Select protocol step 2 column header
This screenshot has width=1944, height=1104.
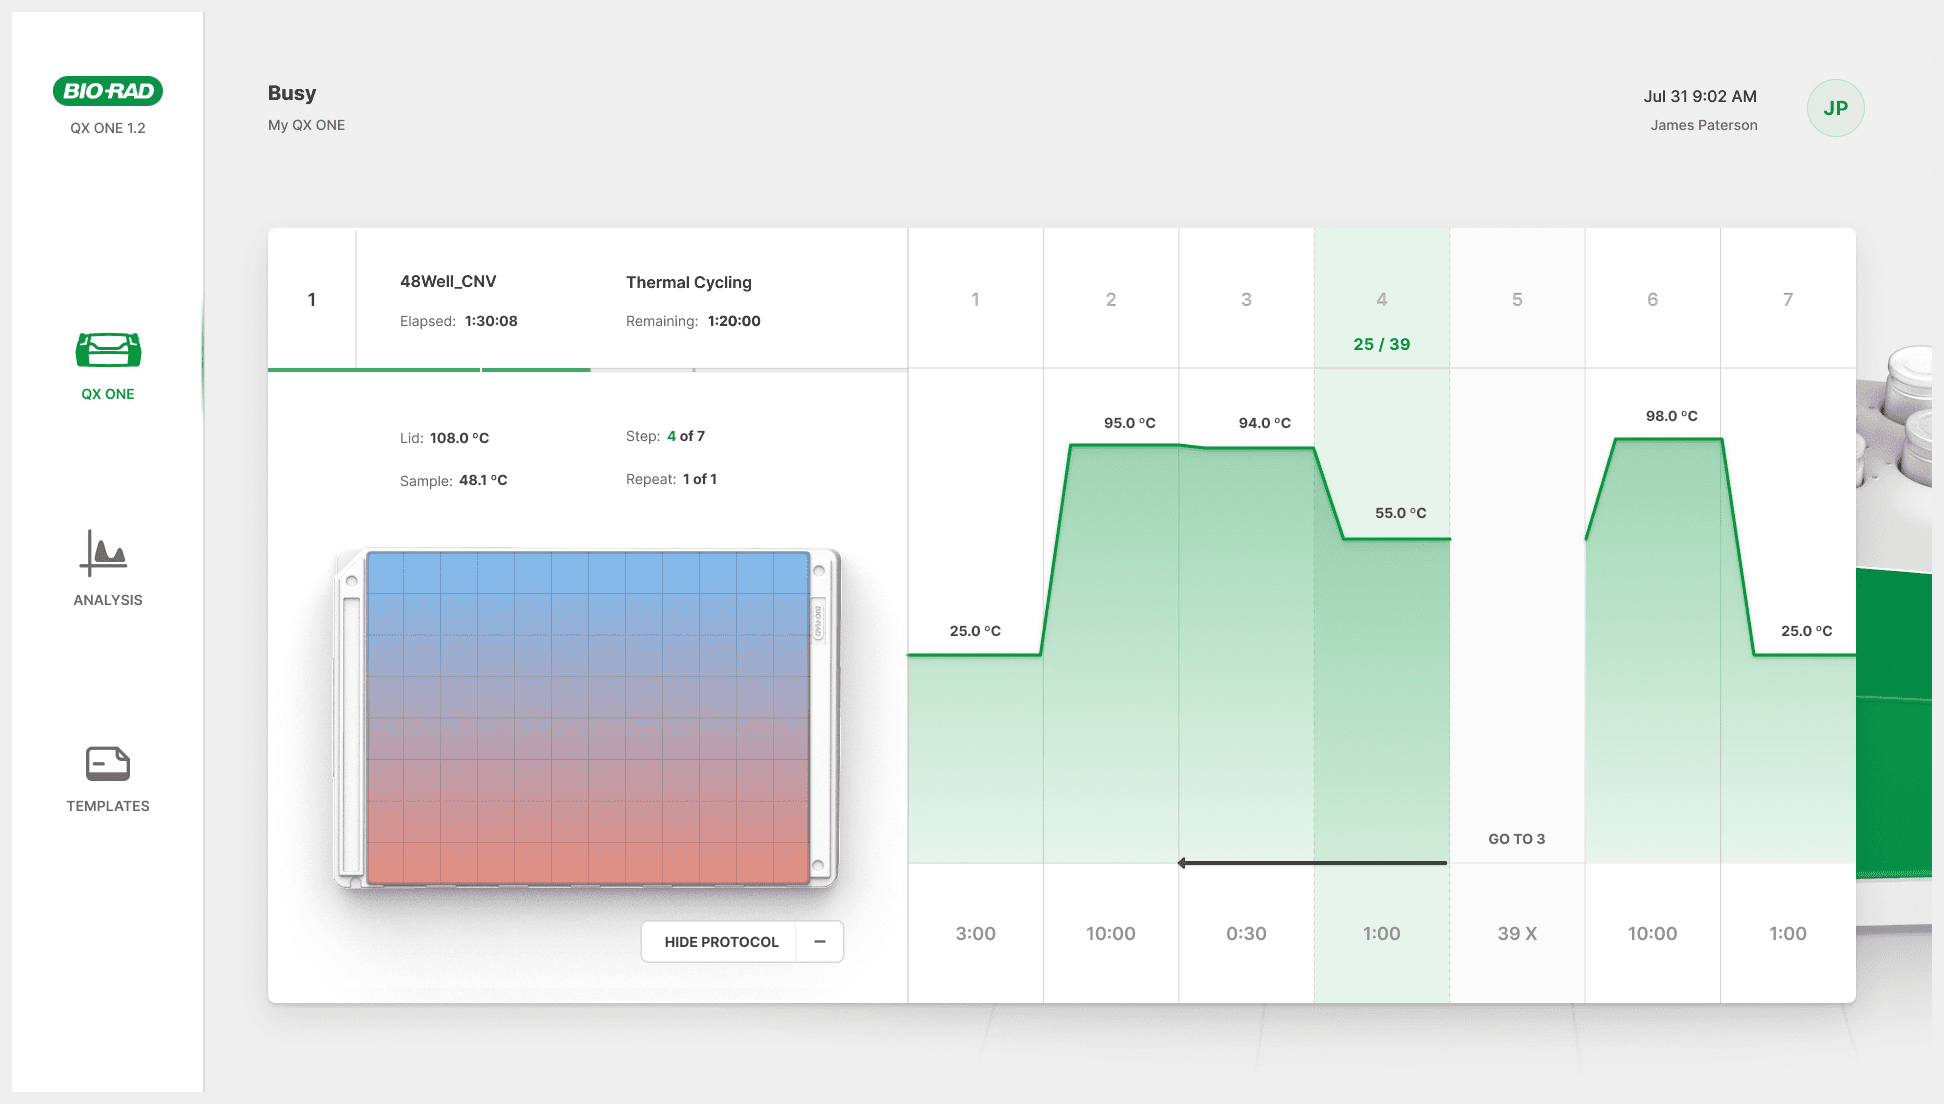(x=1110, y=299)
